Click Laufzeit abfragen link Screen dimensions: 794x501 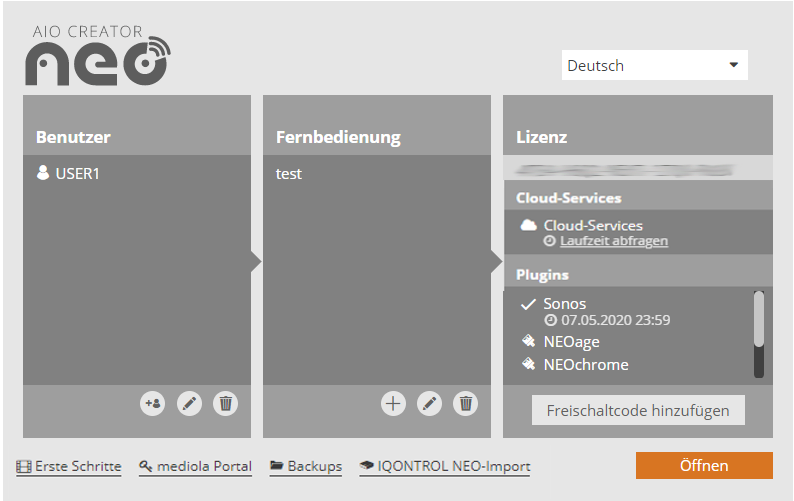coord(614,241)
